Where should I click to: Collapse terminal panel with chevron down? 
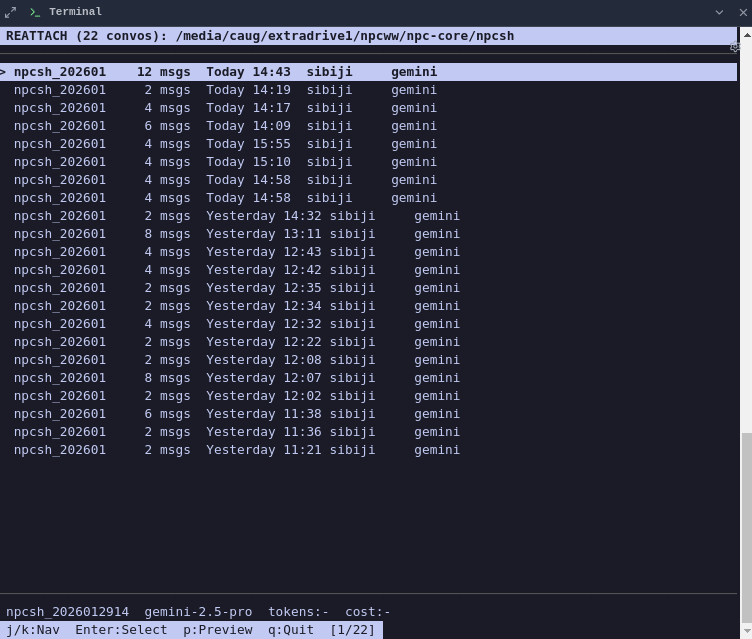point(719,12)
